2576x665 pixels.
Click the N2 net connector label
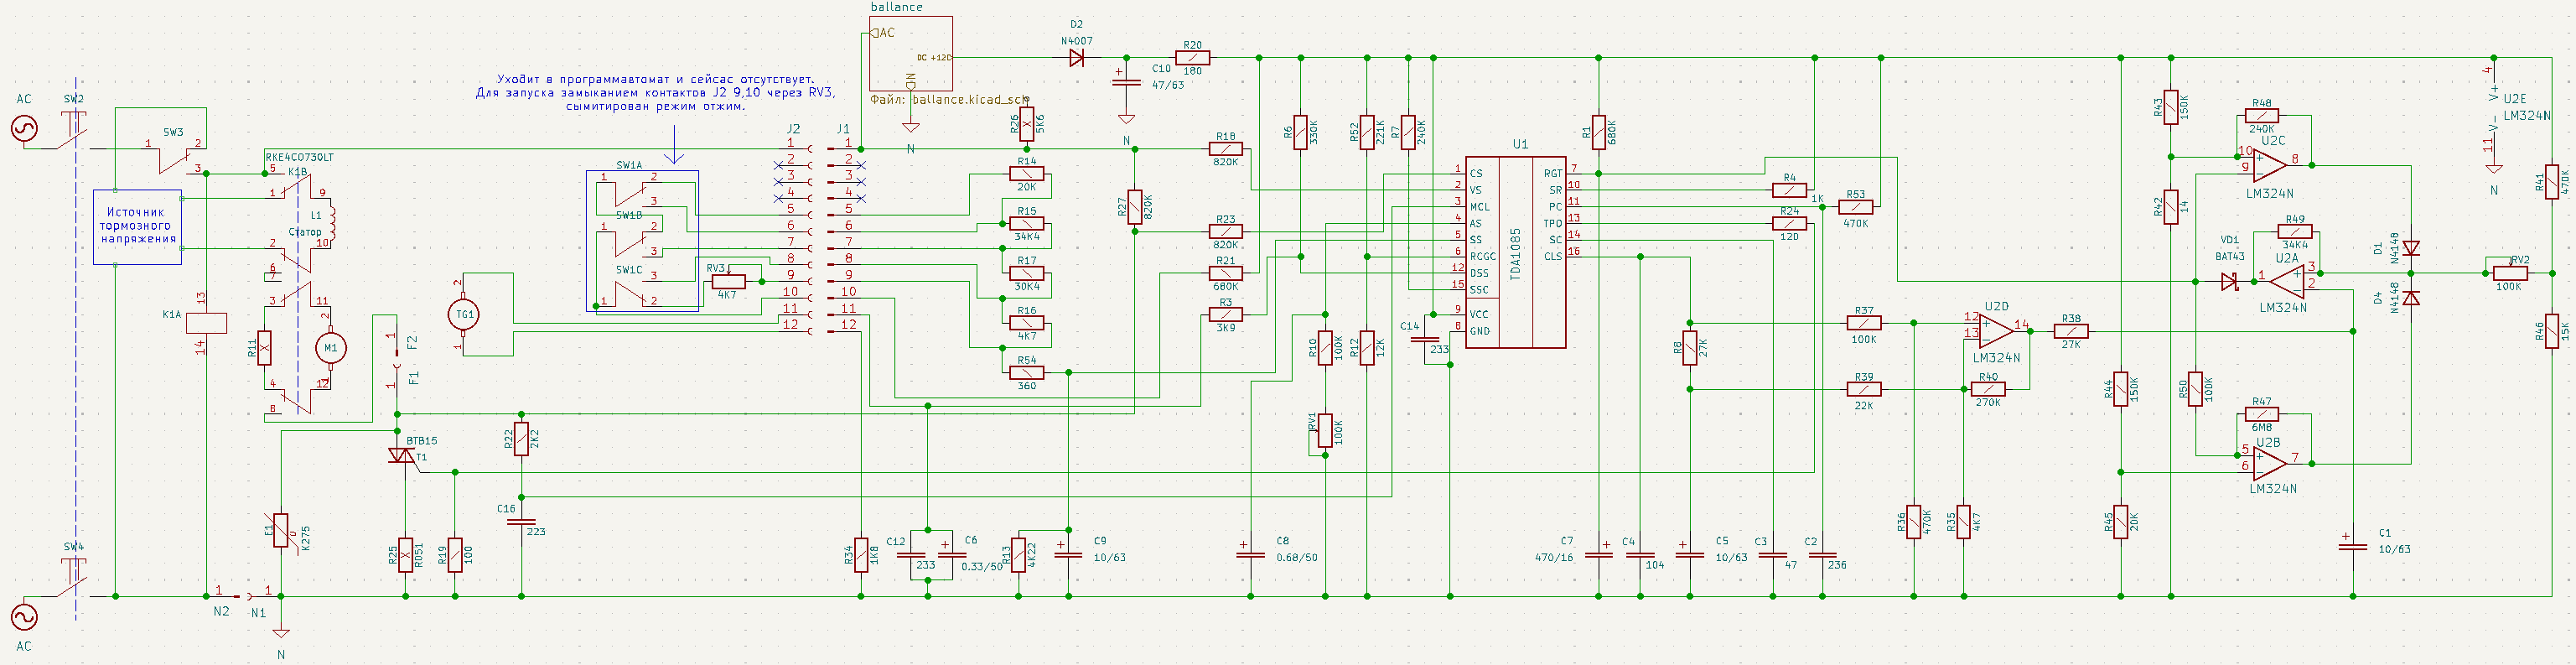(221, 611)
